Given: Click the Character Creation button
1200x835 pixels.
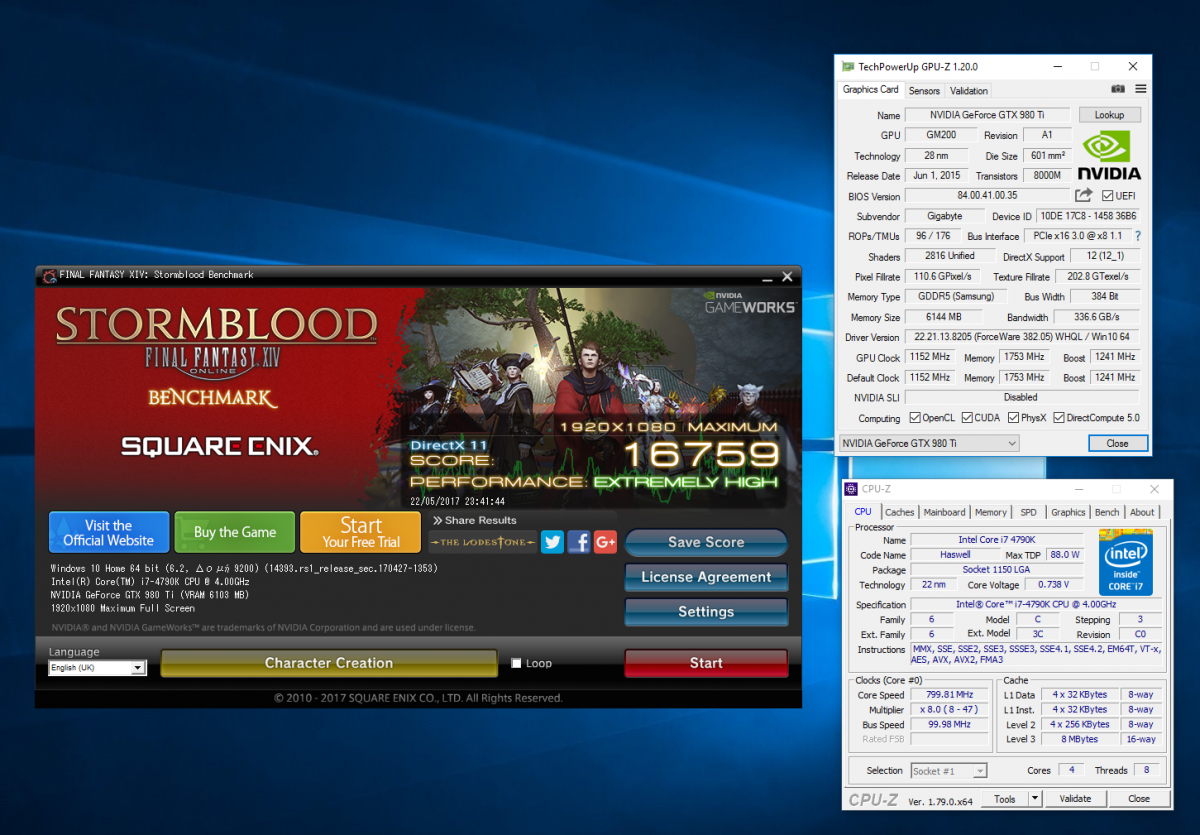Looking at the screenshot, I should pos(329,663).
